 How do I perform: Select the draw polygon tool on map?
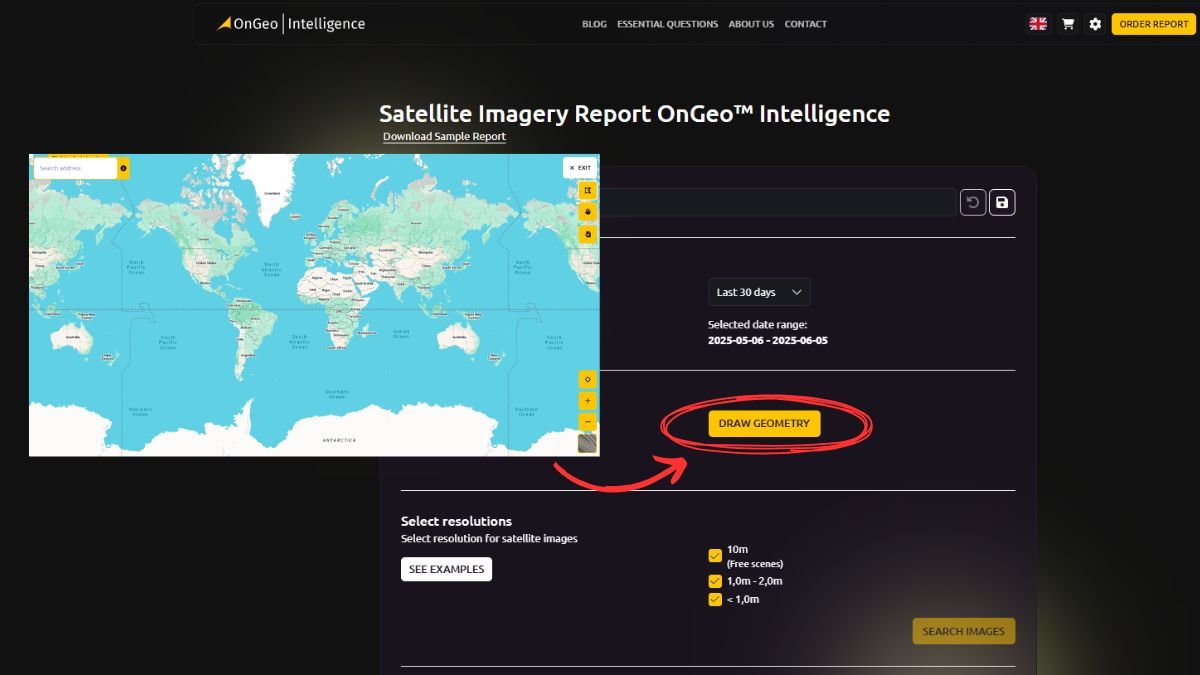click(588, 190)
